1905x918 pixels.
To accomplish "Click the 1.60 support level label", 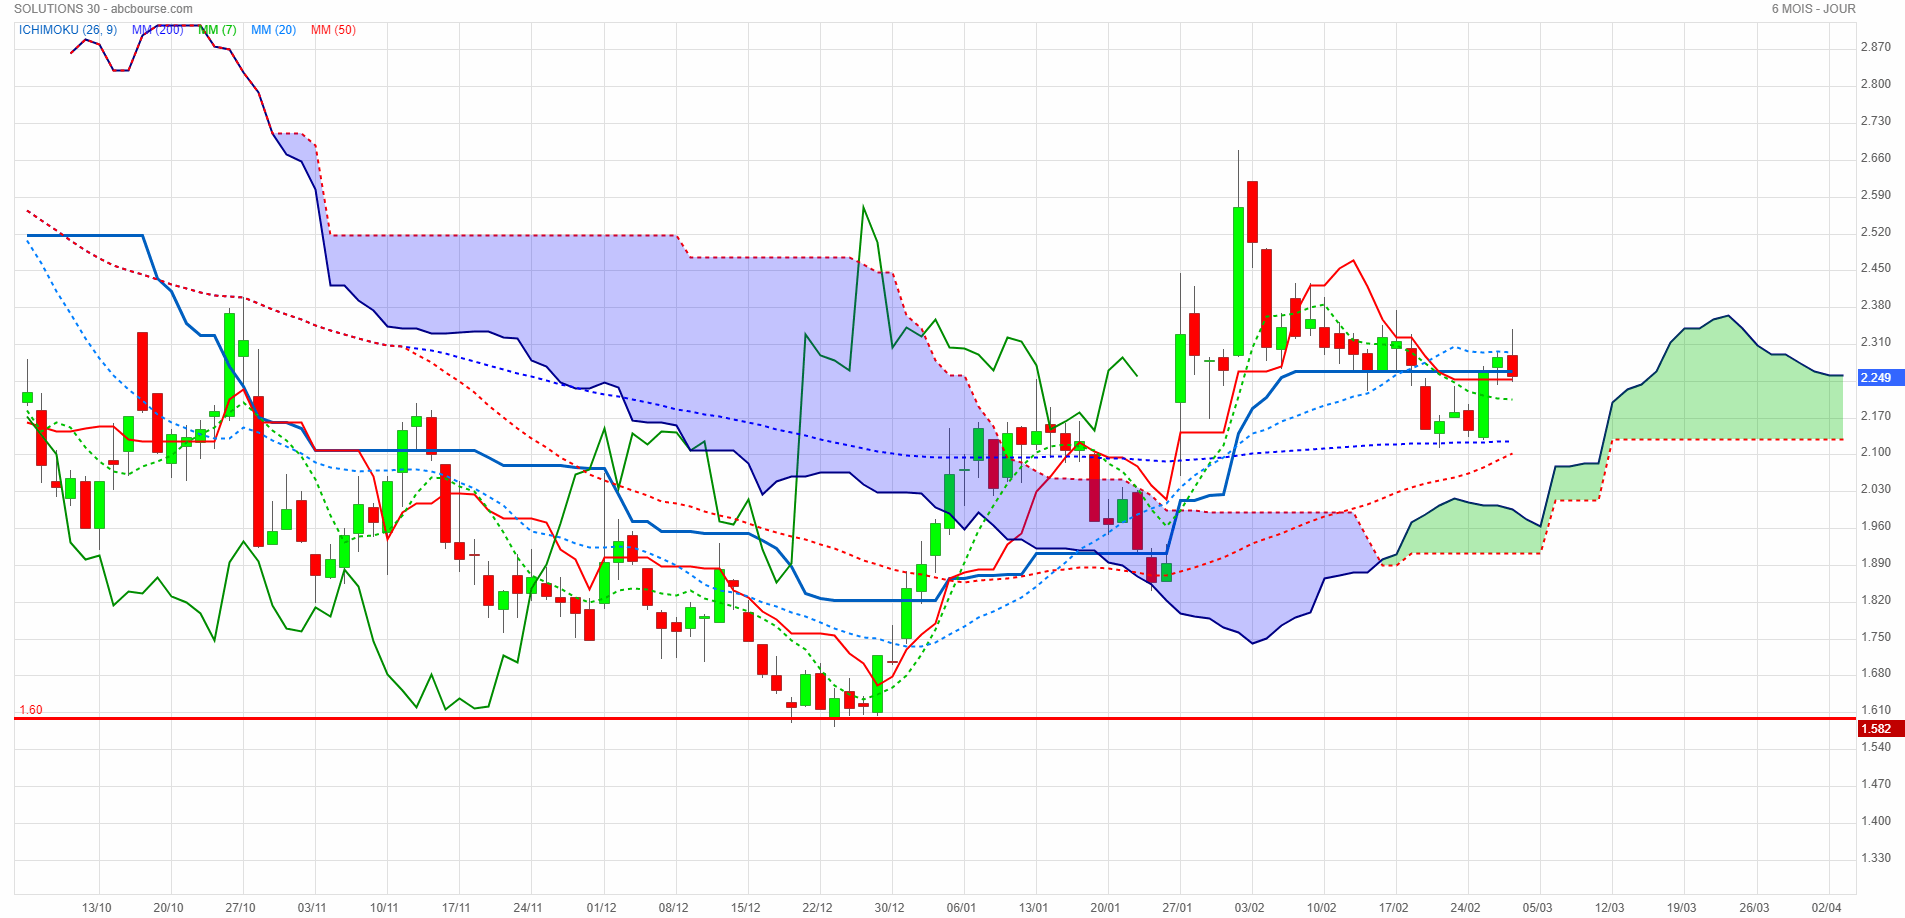I will 31,710.
